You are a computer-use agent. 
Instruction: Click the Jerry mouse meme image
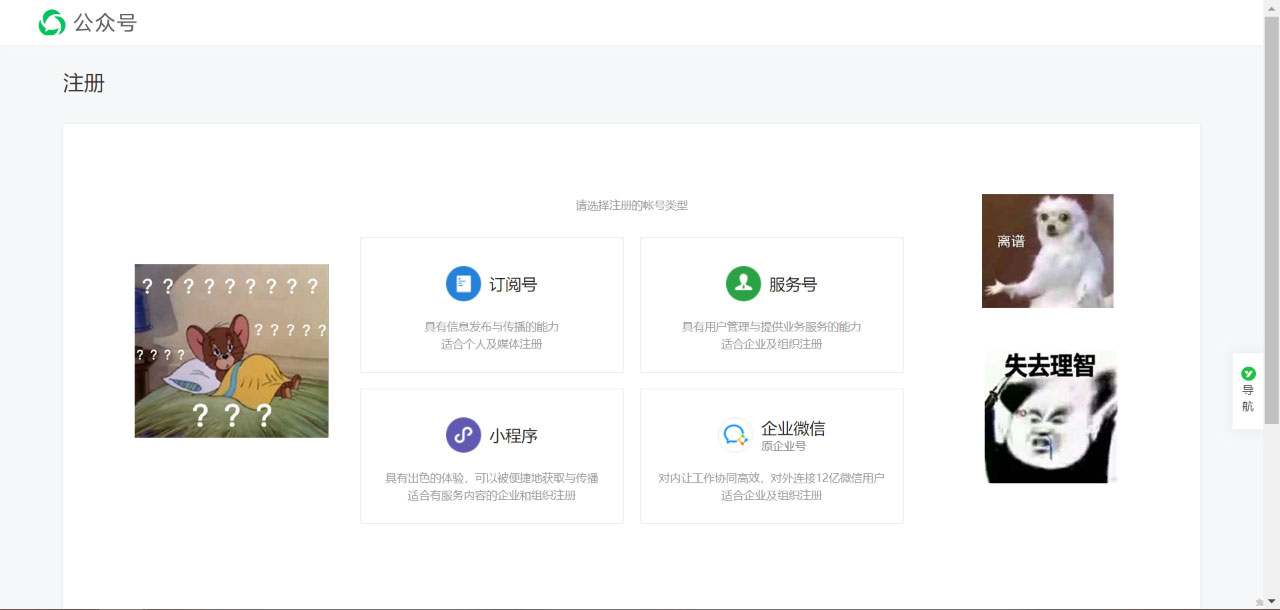231,351
